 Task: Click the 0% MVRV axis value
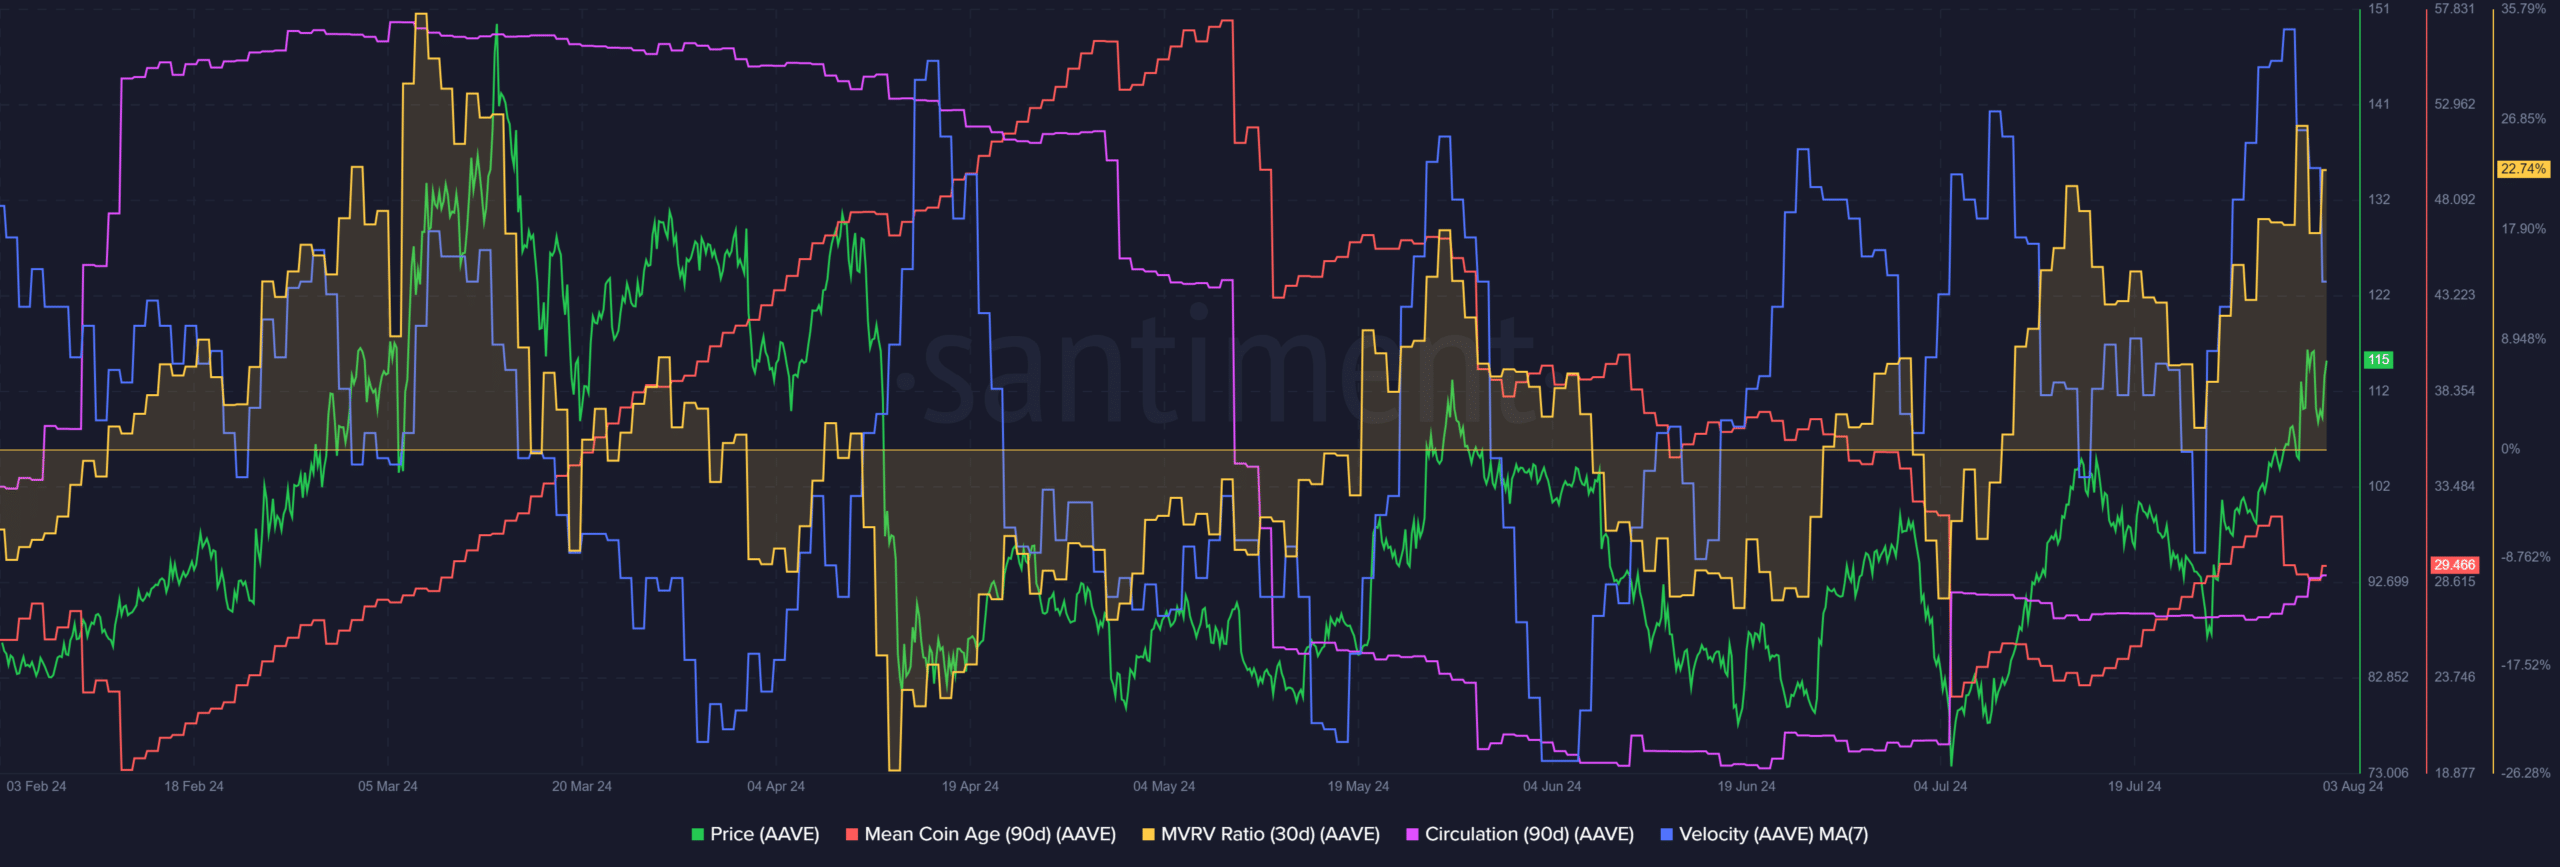click(2511, 449)
